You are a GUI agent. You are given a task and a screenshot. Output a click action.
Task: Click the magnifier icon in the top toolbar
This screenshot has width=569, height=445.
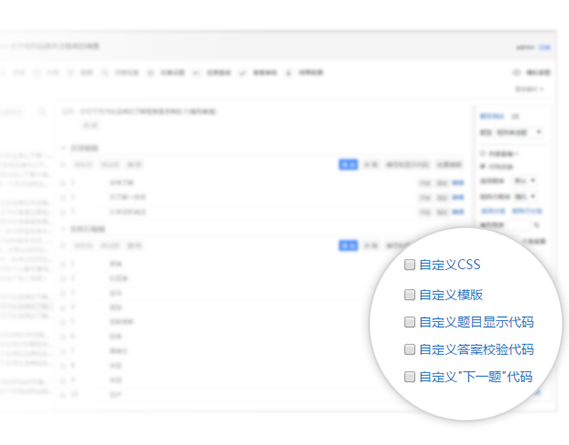point(105,73)
